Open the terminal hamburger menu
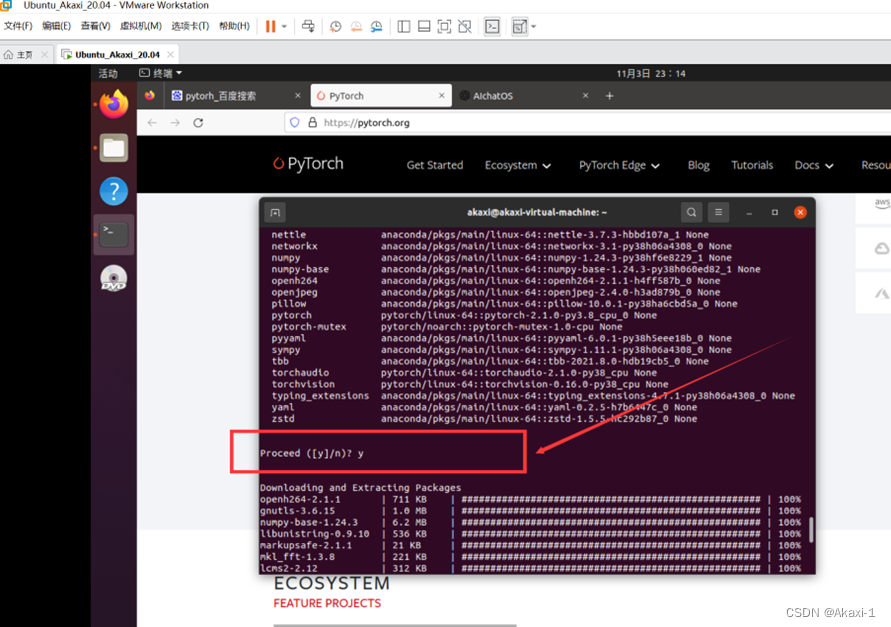The width and height of the screenshot is (891, 627). tap(718, 213)
